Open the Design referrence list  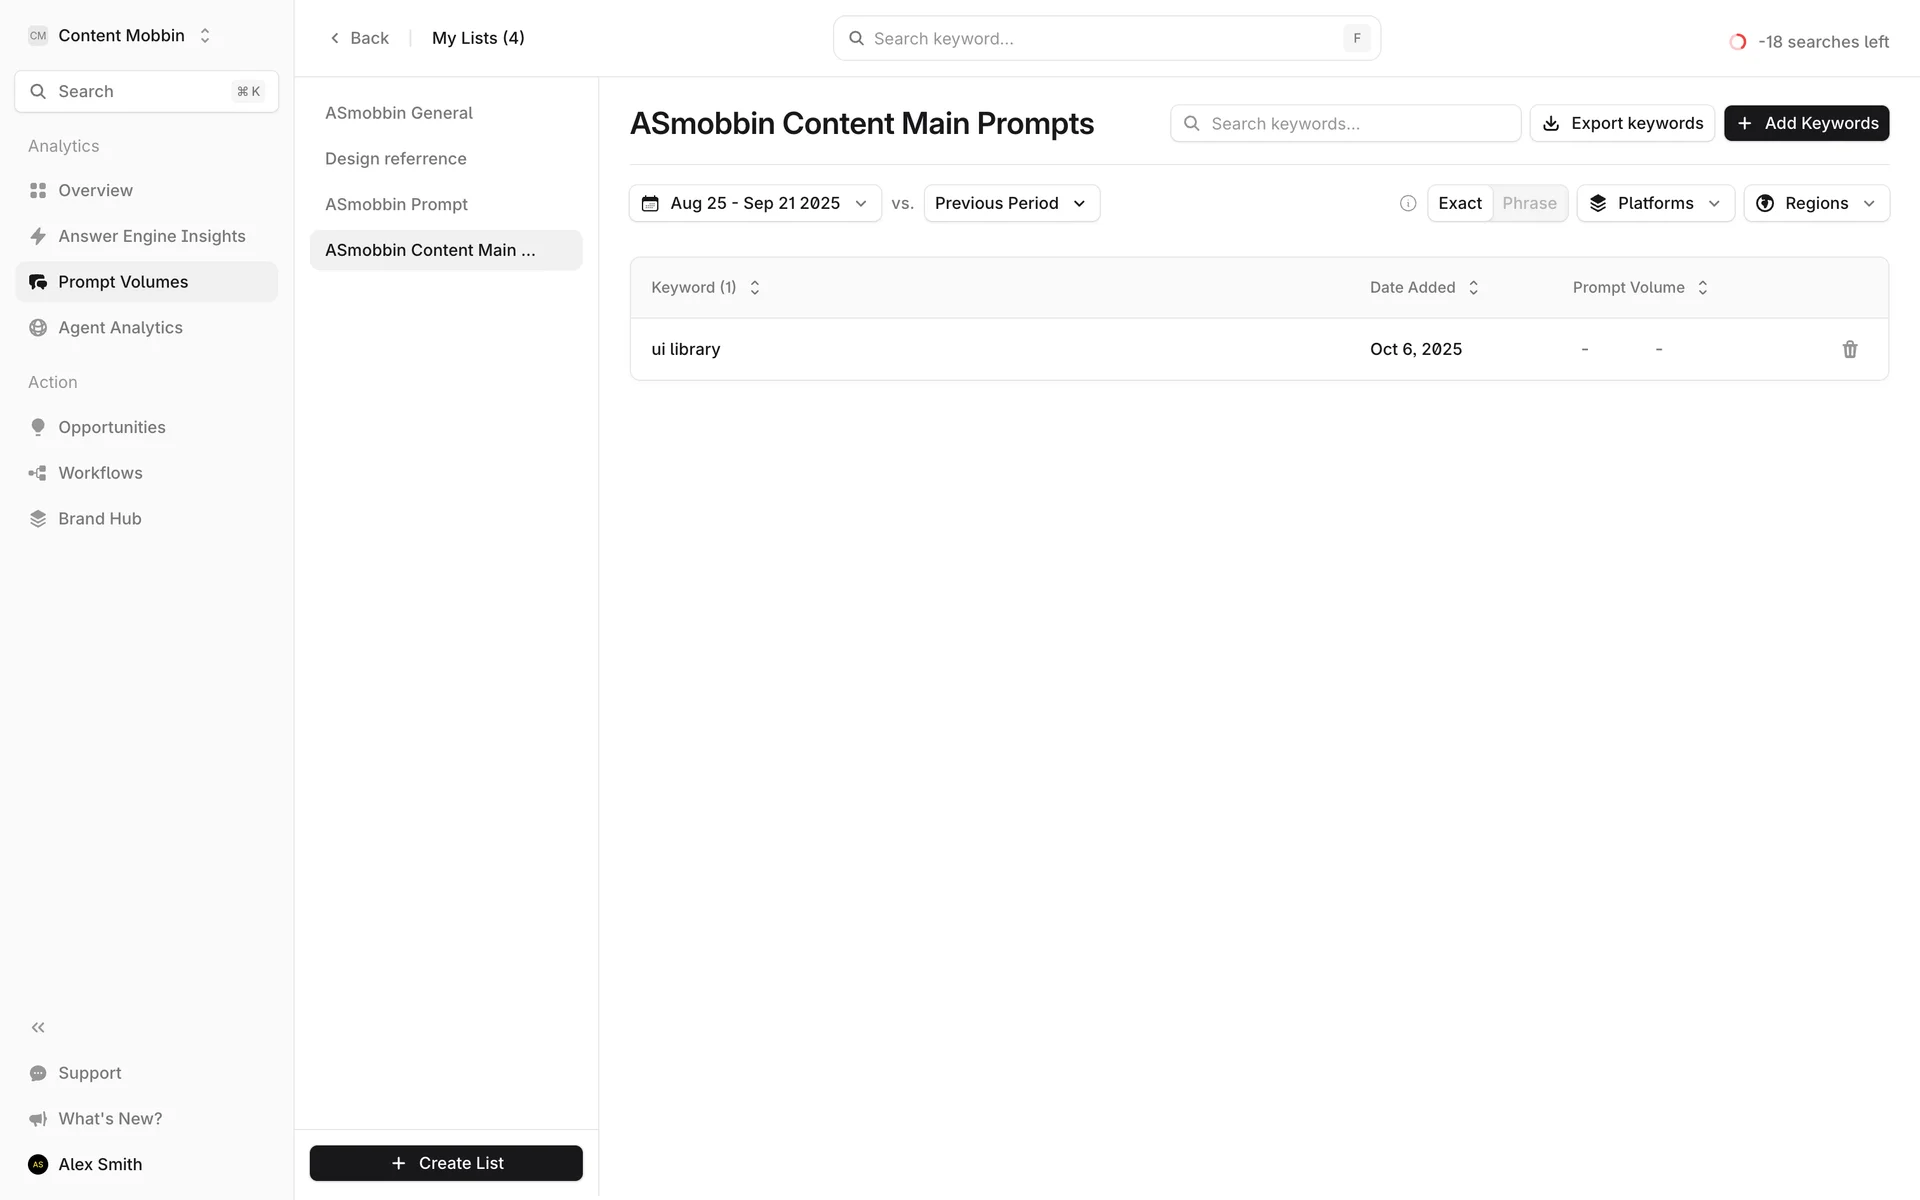coord(395,159)
